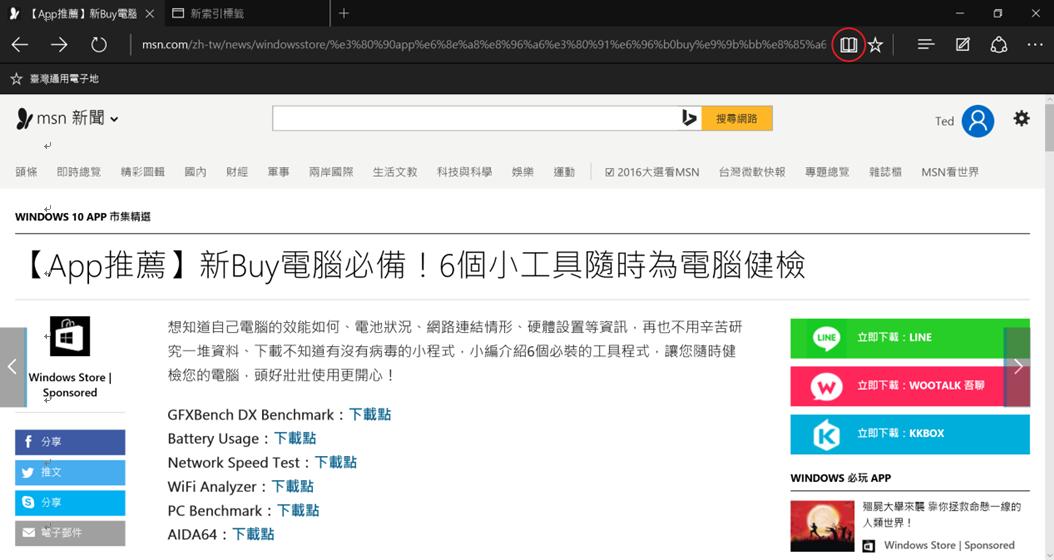This screenshot has height=560, width=1054.
Task: Open the Share icon in toolbar
Action: coord(999,45)
